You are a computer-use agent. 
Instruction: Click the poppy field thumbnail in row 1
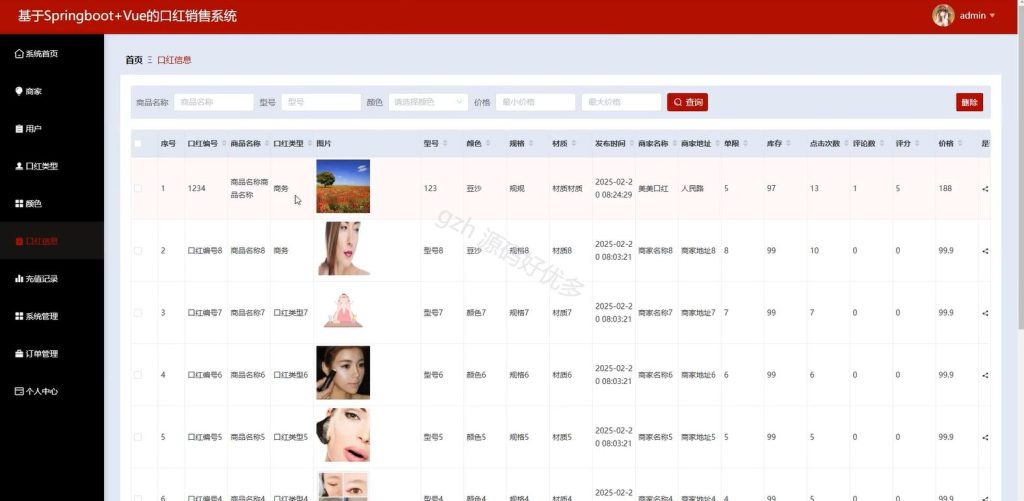[x=343, y=186]
